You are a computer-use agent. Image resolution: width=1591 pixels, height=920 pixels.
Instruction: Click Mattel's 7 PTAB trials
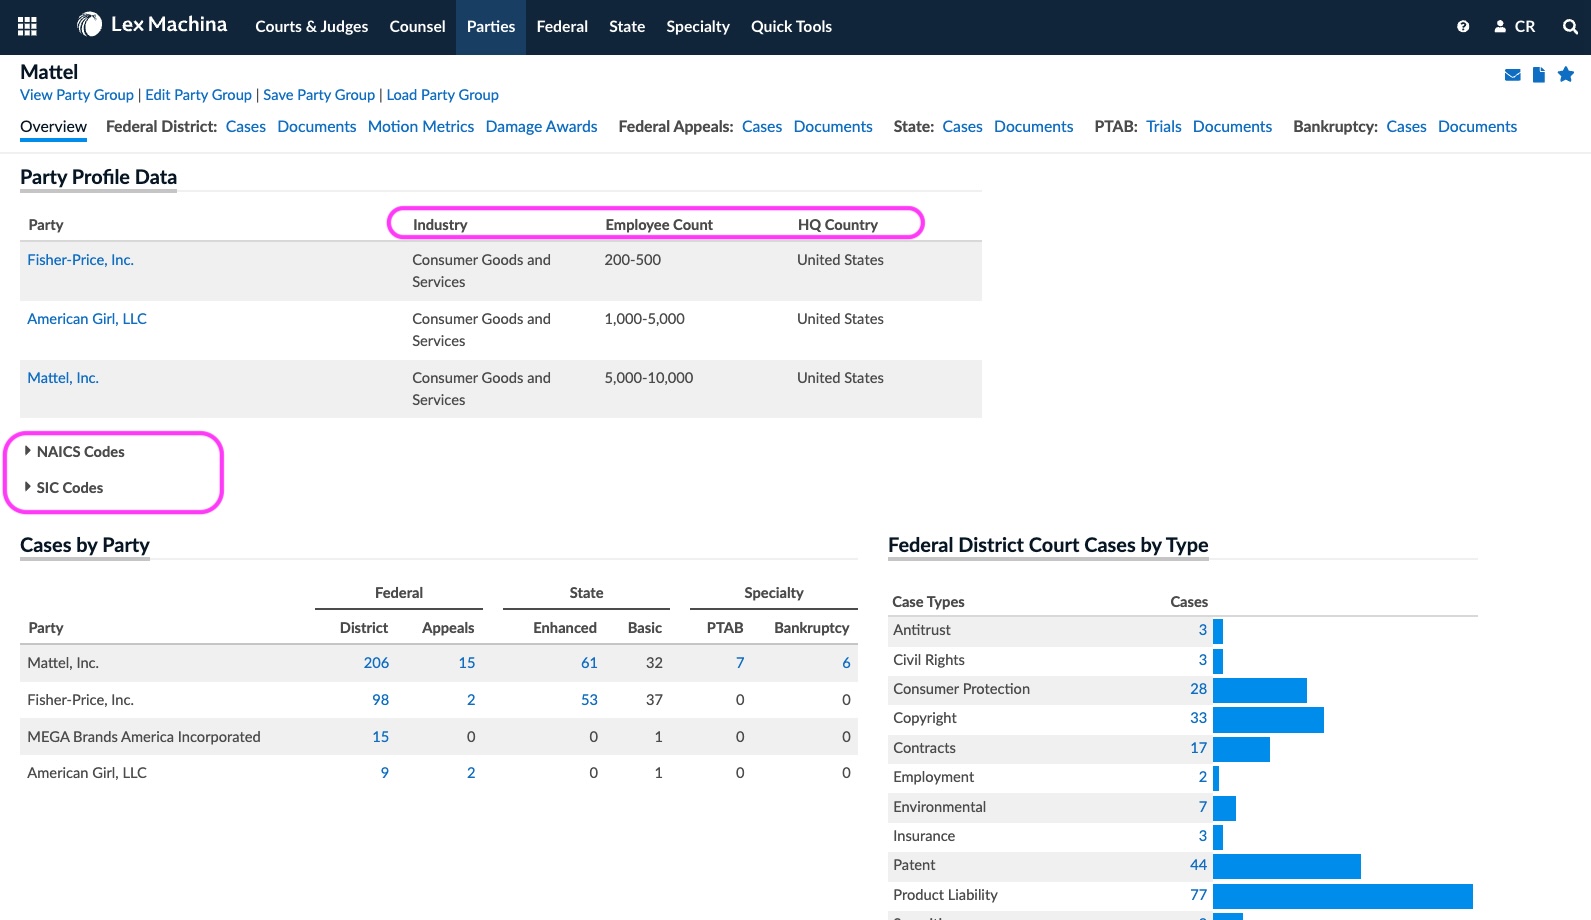(x=740, y=663)
